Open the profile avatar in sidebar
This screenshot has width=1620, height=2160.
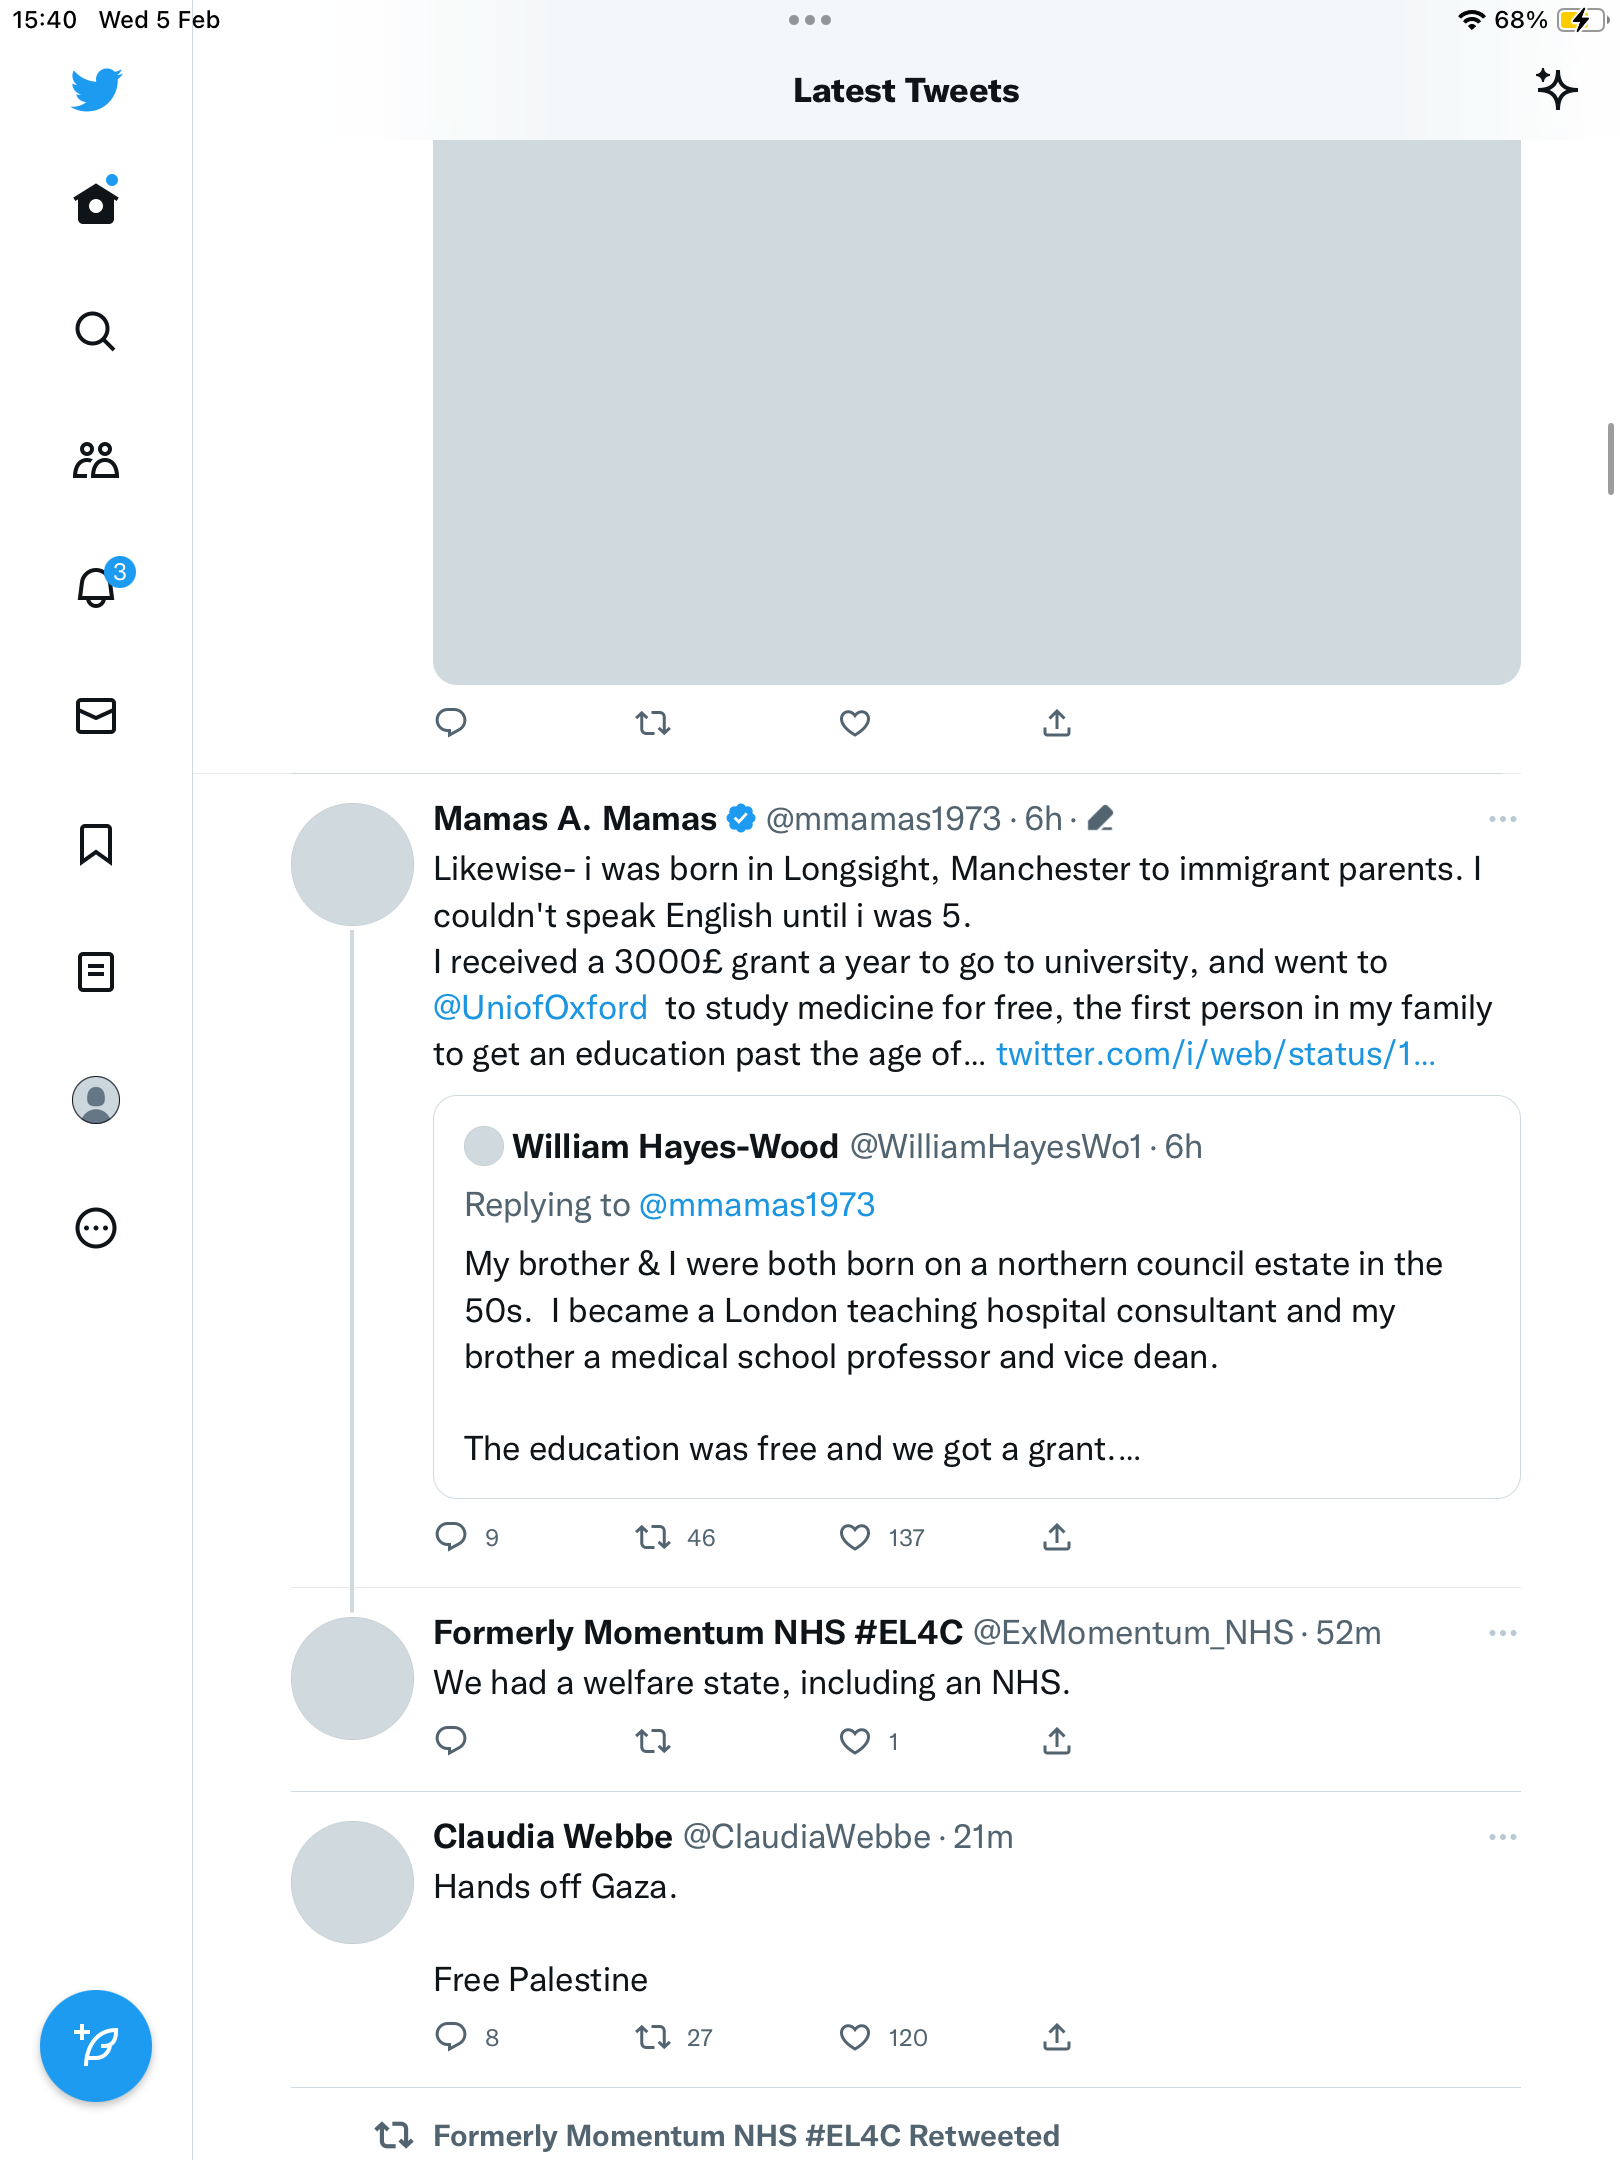[96, 1100]
